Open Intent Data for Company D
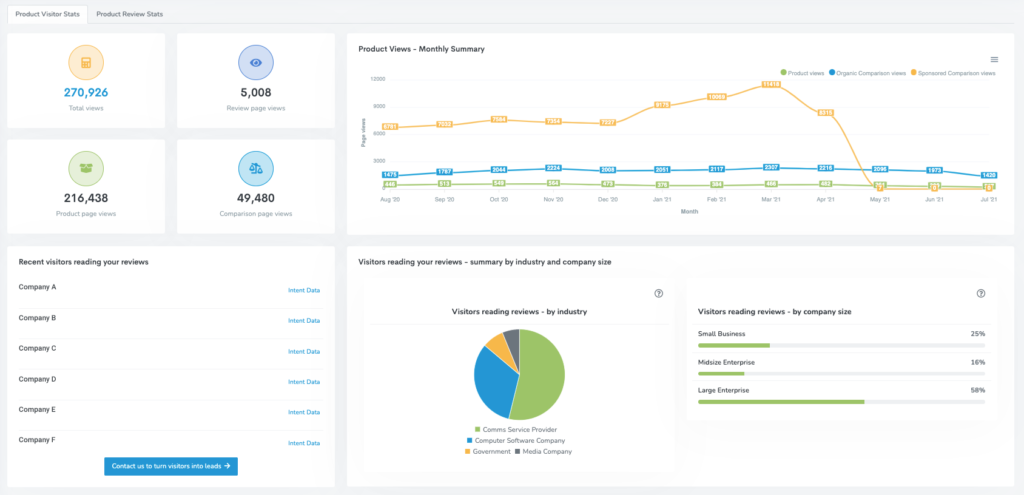Image resolution: width=1024 pixels, height=495 pixels. pos(304,382)
